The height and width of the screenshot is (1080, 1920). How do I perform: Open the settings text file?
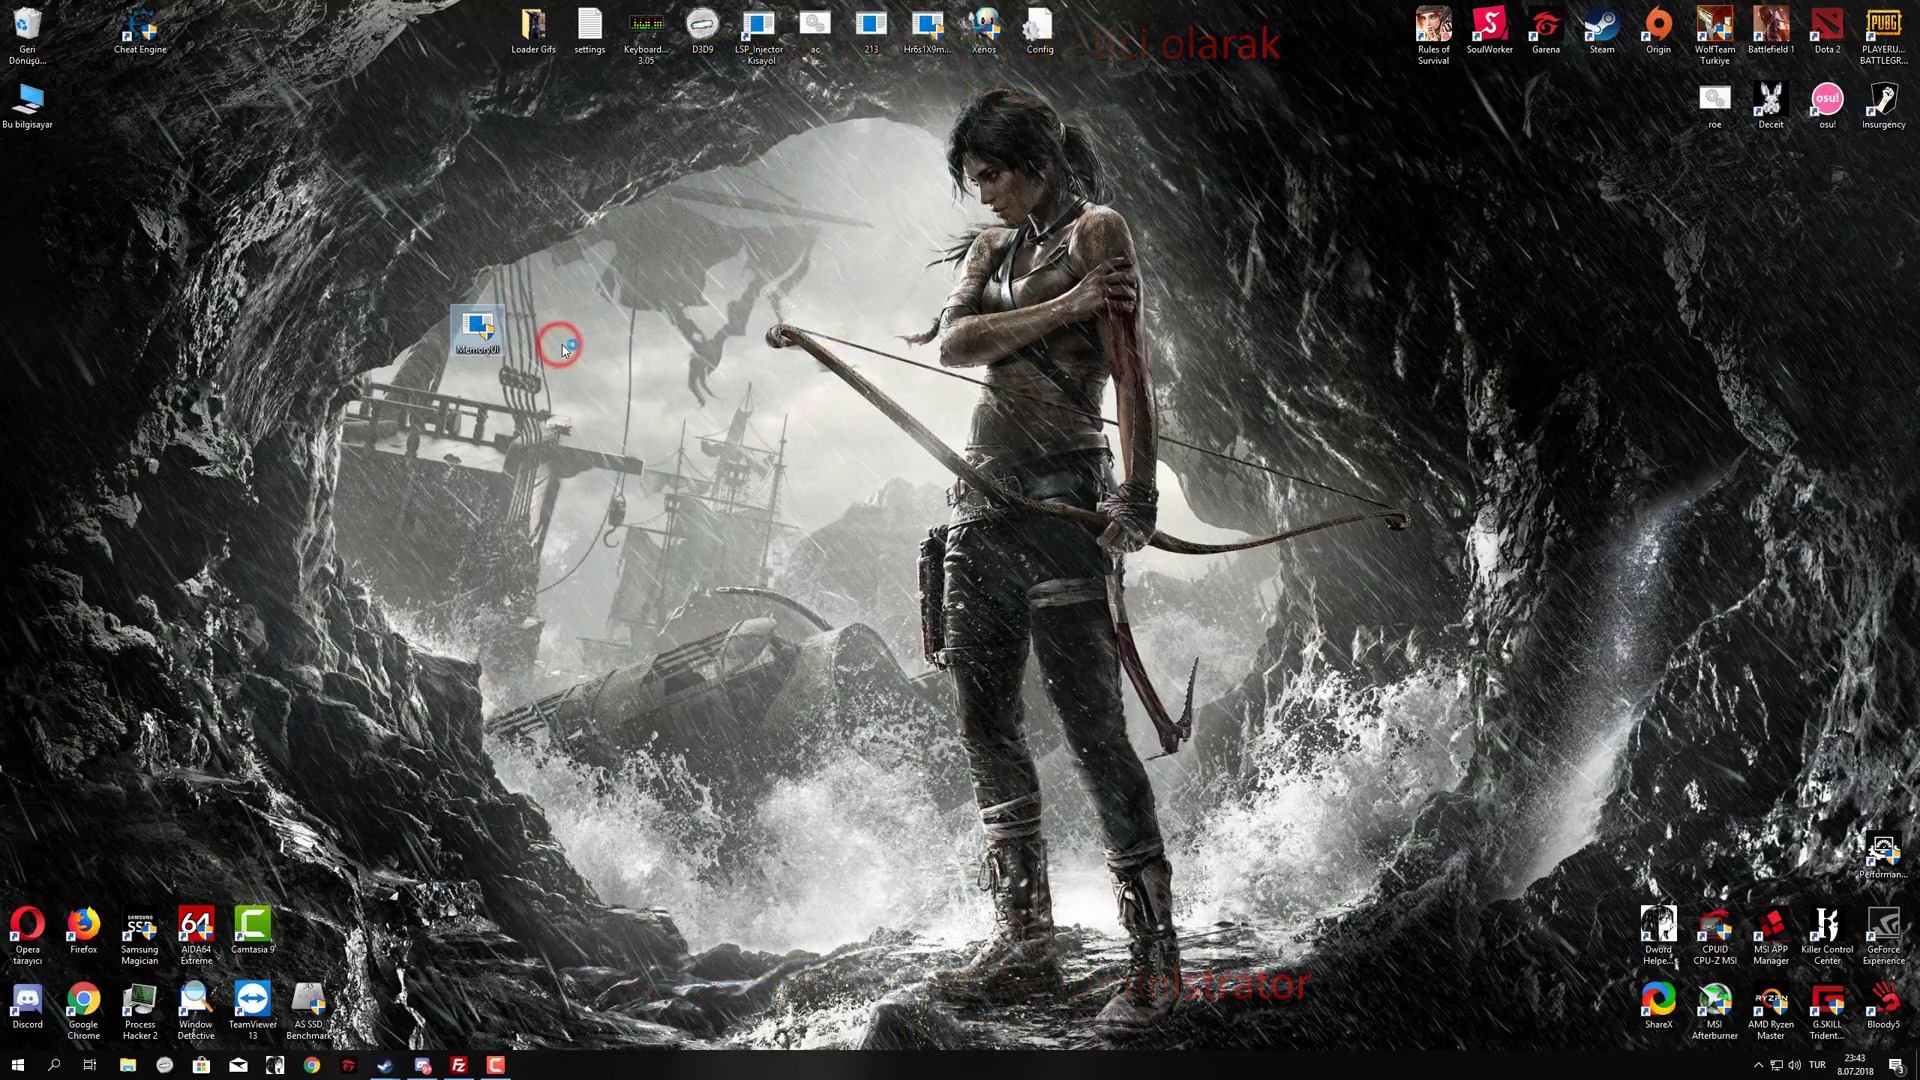(590, 32)
